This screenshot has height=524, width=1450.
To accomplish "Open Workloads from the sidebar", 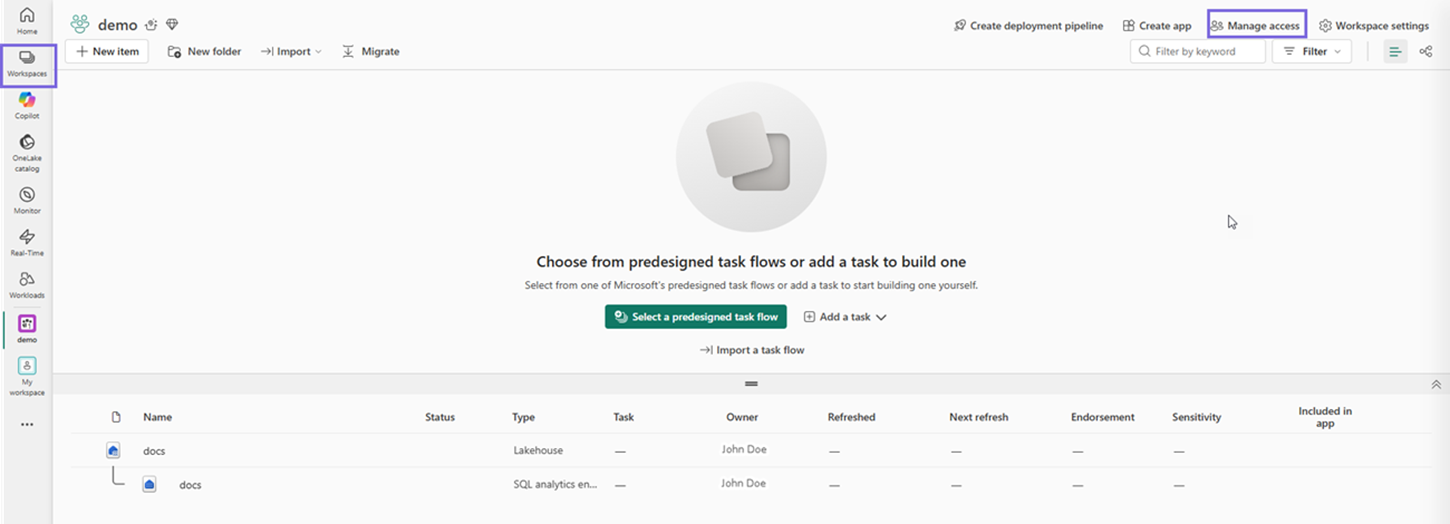I will click(27, 284).
